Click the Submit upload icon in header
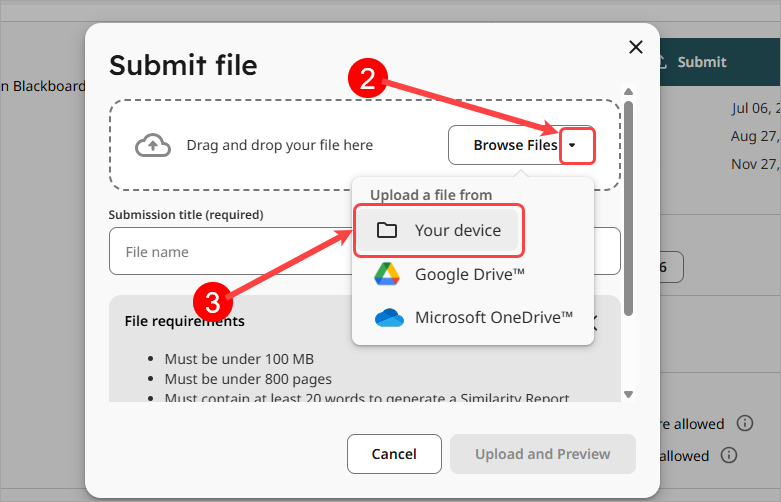Image resolution: width=781 pixels, height=502 pixels. [662, 62]
